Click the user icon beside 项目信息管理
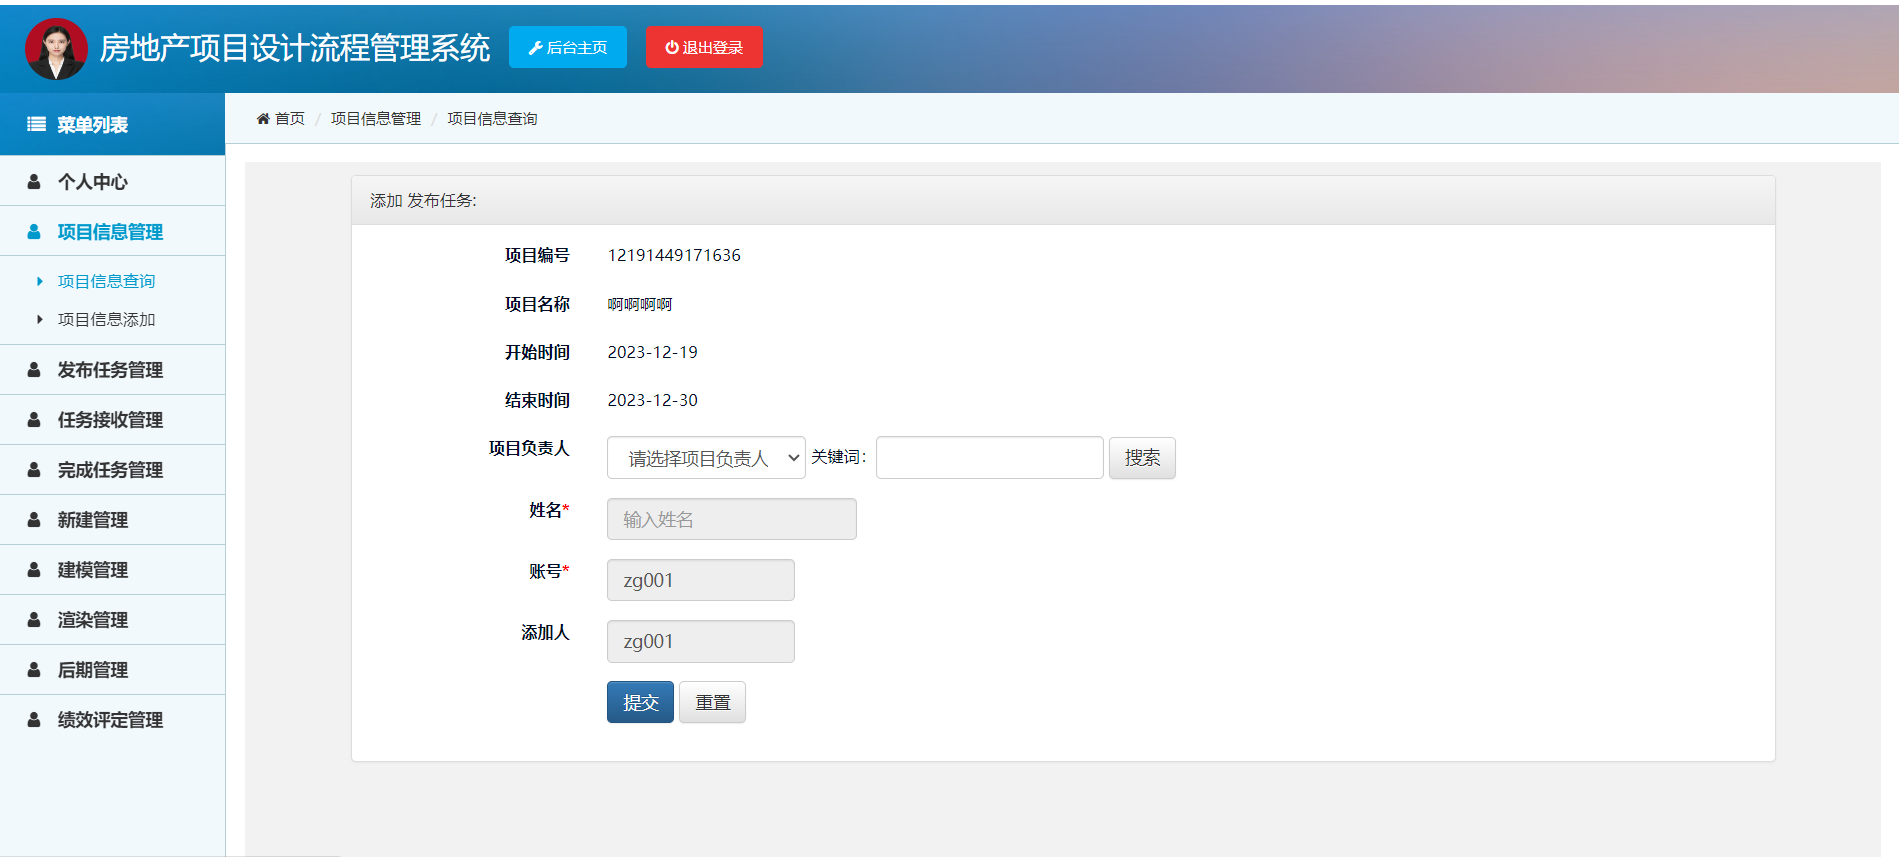1899x857 pixels. [34, 231]
